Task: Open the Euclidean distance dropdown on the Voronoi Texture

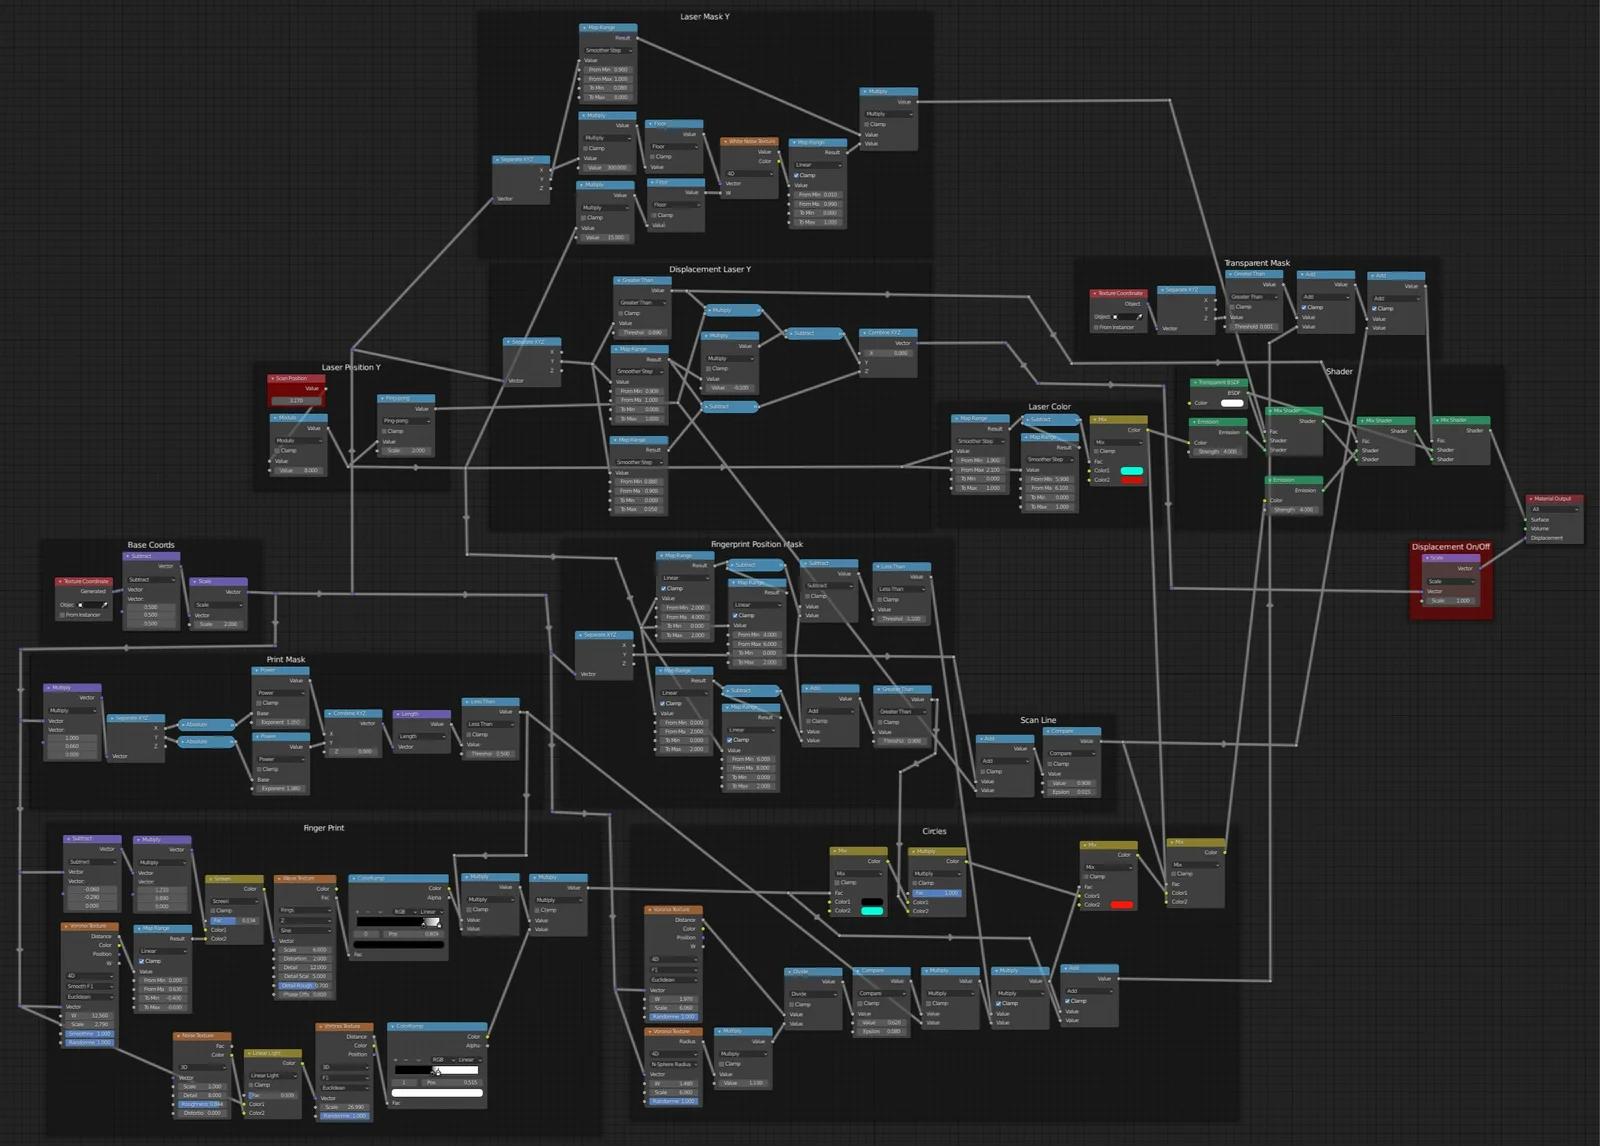Action: click(x=90, y=997)
